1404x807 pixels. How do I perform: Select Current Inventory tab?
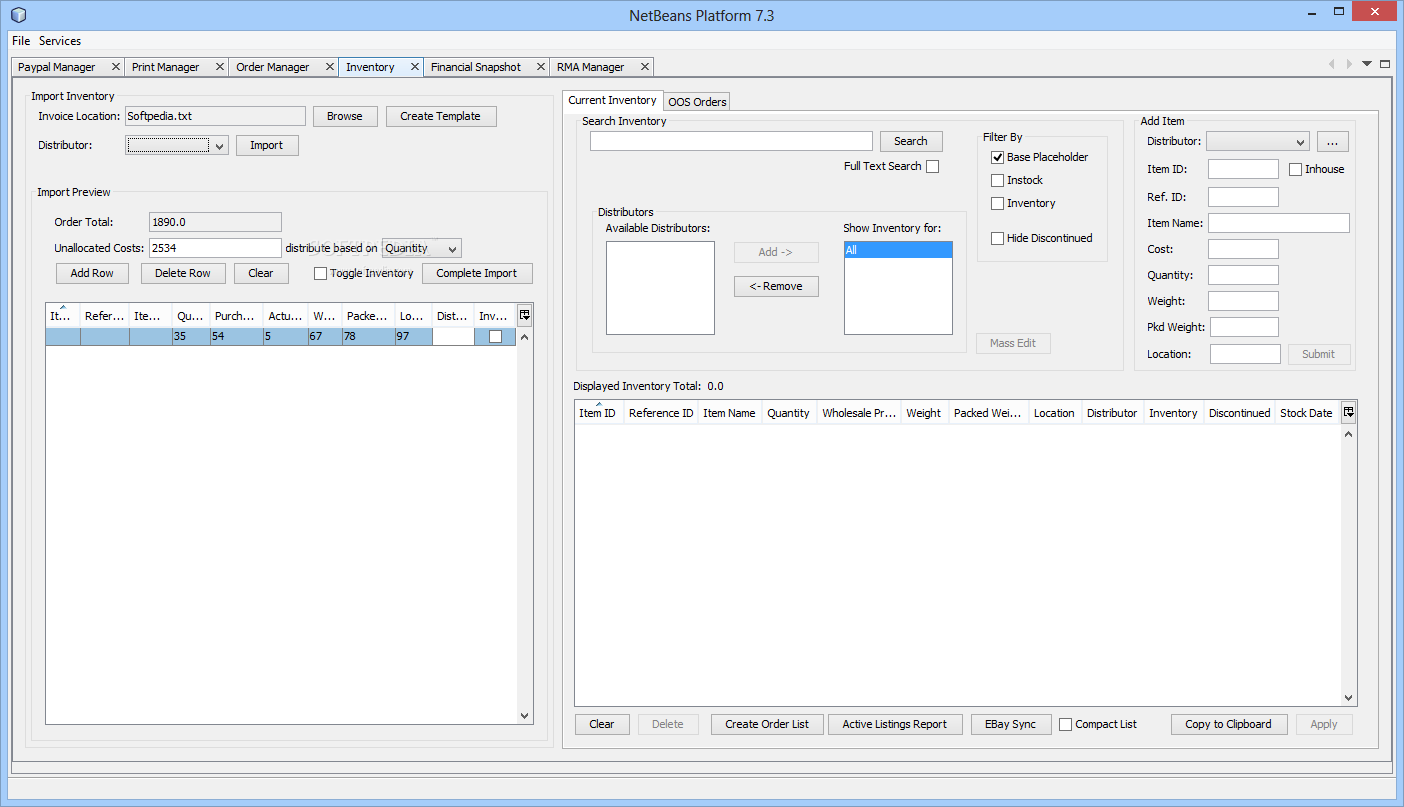coord(612,100)
